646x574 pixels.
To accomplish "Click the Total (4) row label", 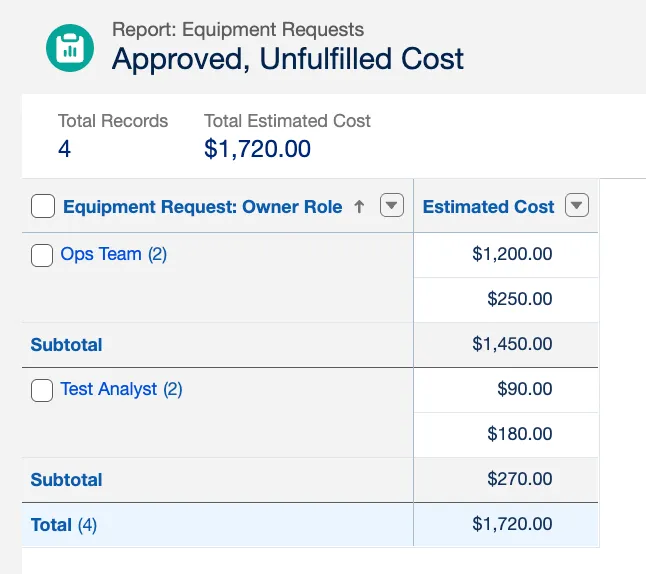I will point(64,525).
